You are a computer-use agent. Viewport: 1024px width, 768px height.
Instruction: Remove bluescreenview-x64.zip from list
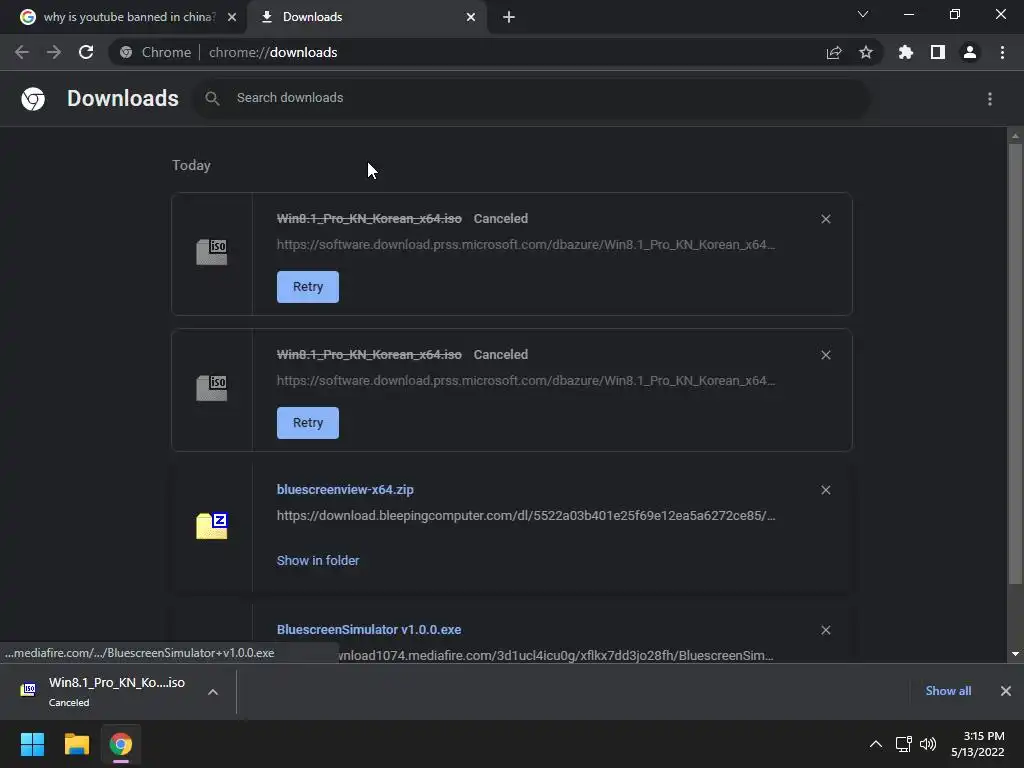pos(826,490)
